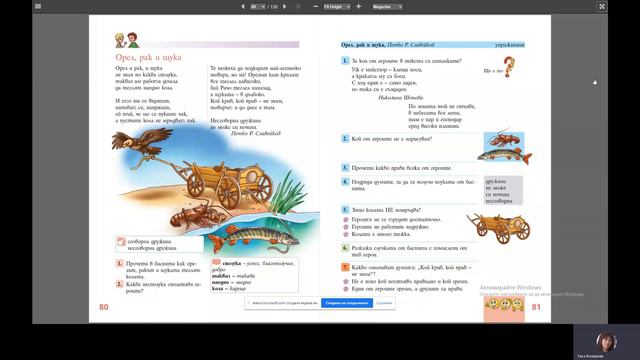640x360 pixels.
Task: Click the crayfish and pike picture on page 81
Action: point(504,147)
